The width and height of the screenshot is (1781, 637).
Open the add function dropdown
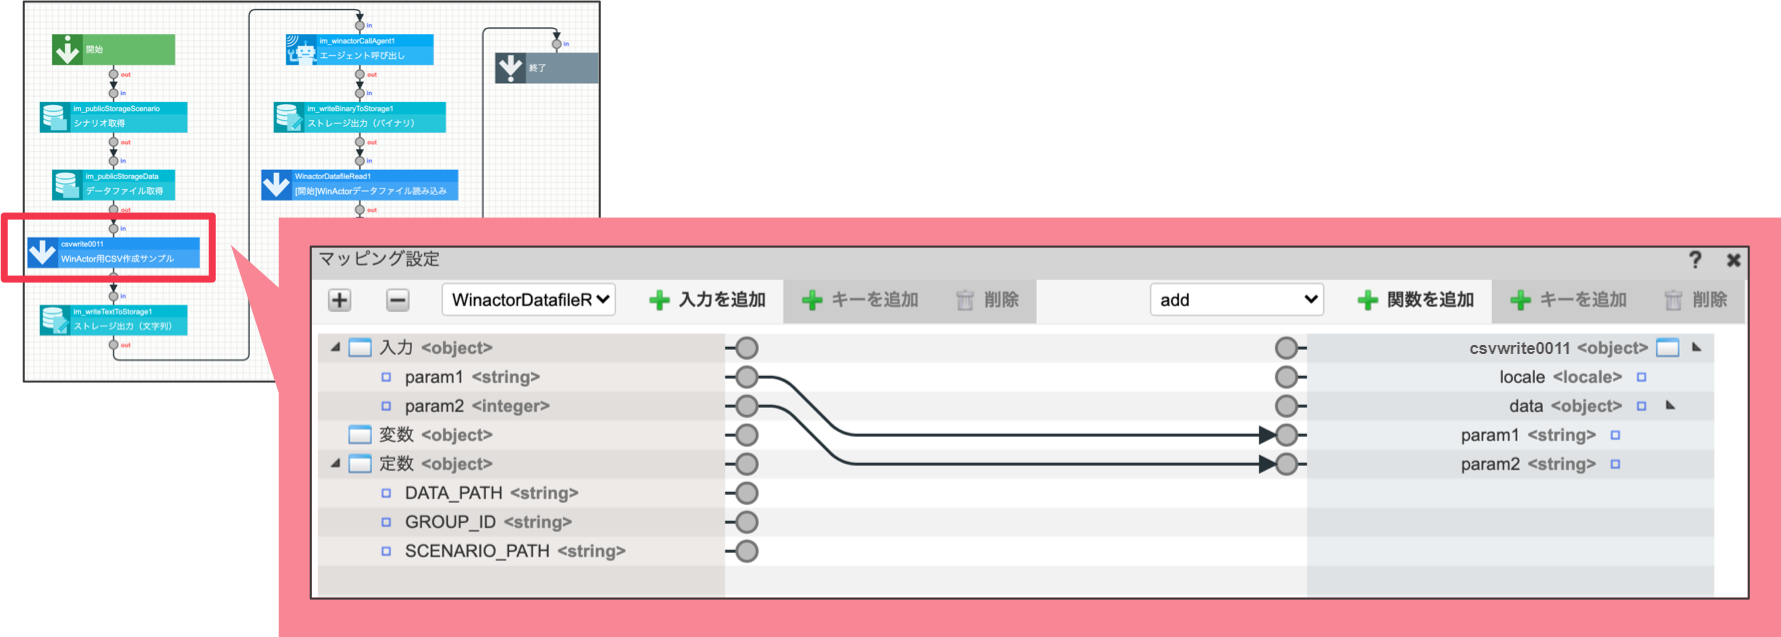click(x=1237, y=300)
